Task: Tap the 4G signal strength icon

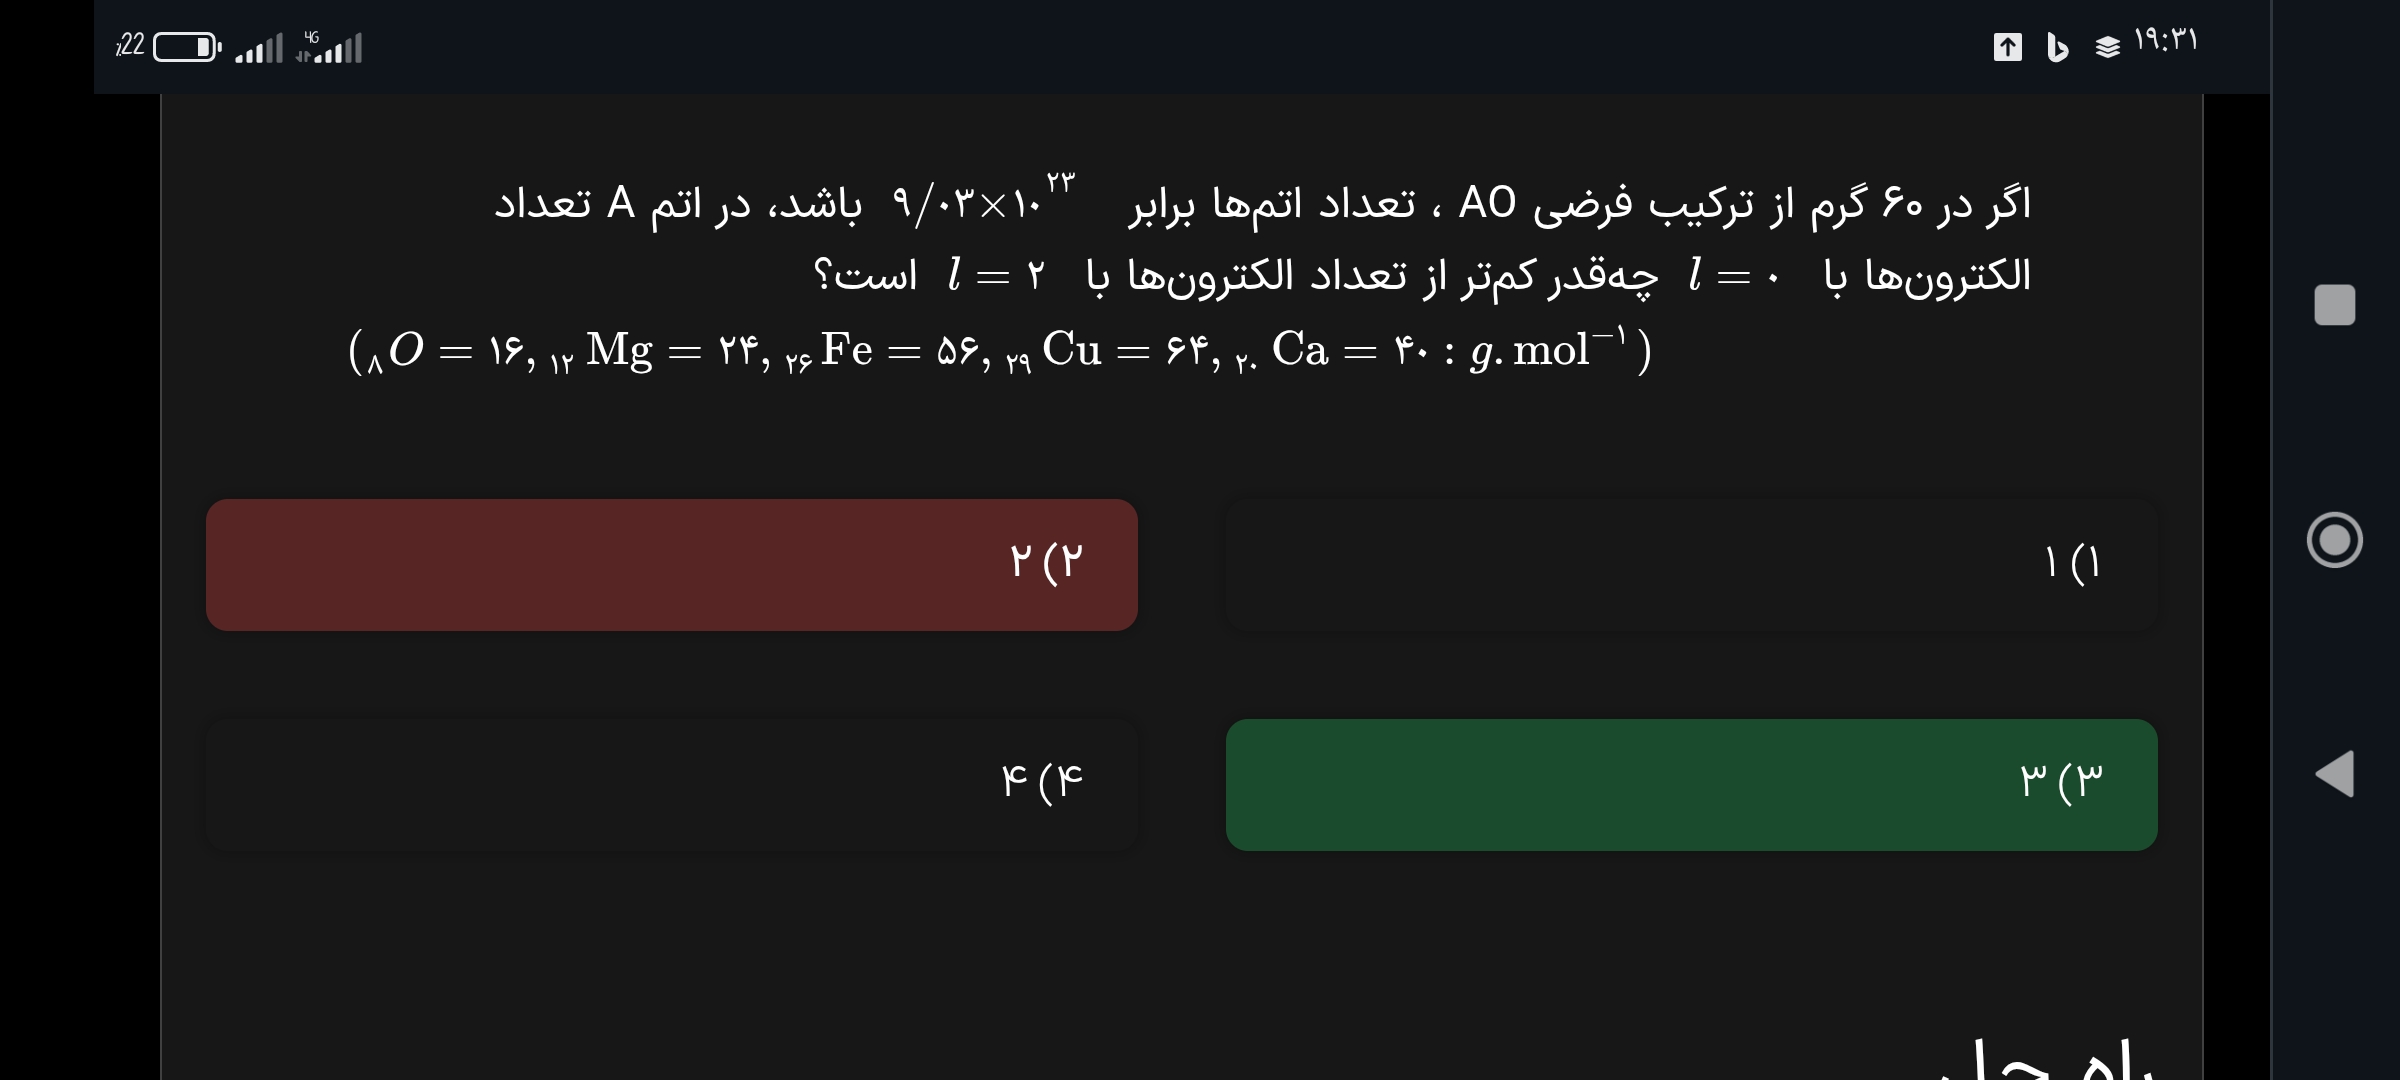Action: coord(330,47)
